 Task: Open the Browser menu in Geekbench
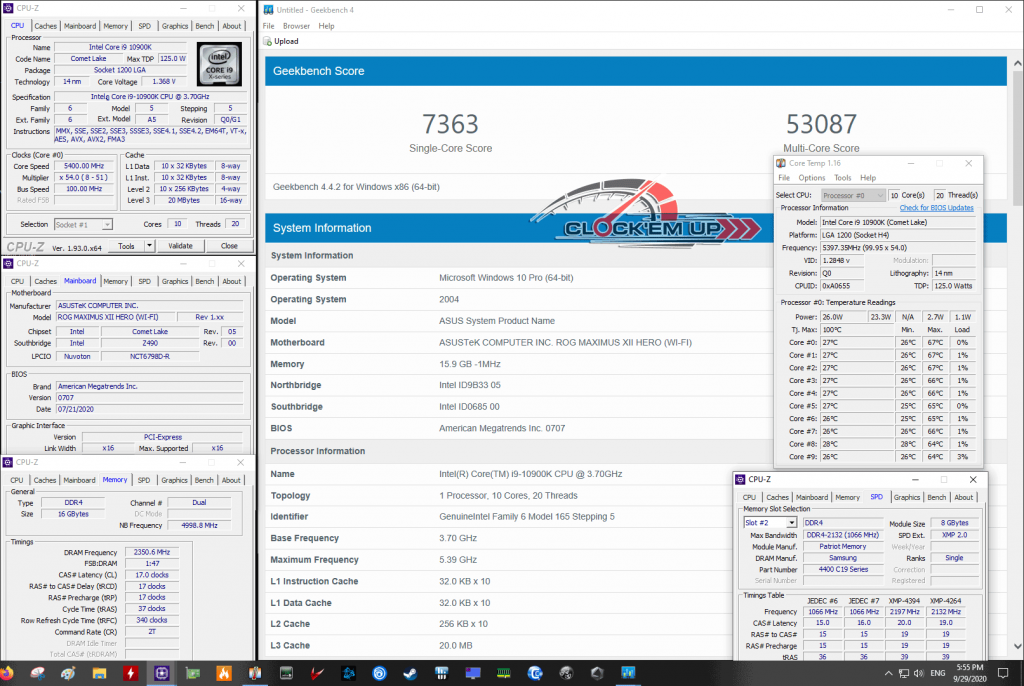pyautogui.click(x=296, y=26)
